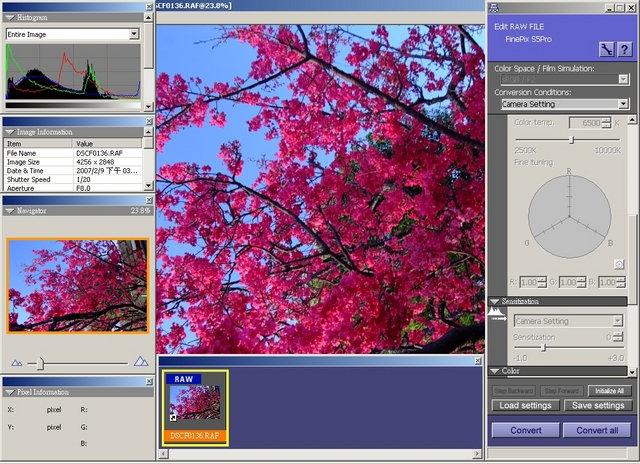The width and height of the screenshot is (640, 464).
Task: Open help with the question mark icon
Action: coord(624,50)
